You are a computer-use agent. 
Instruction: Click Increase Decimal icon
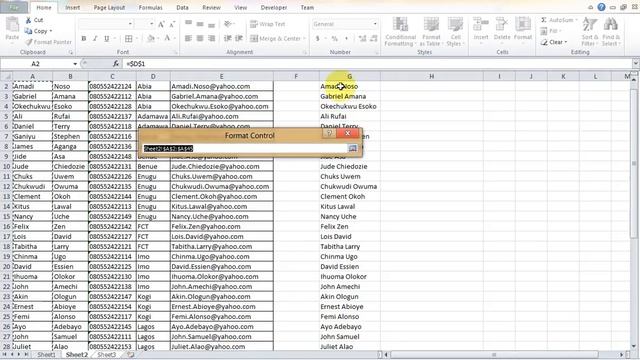click(362, 38)
